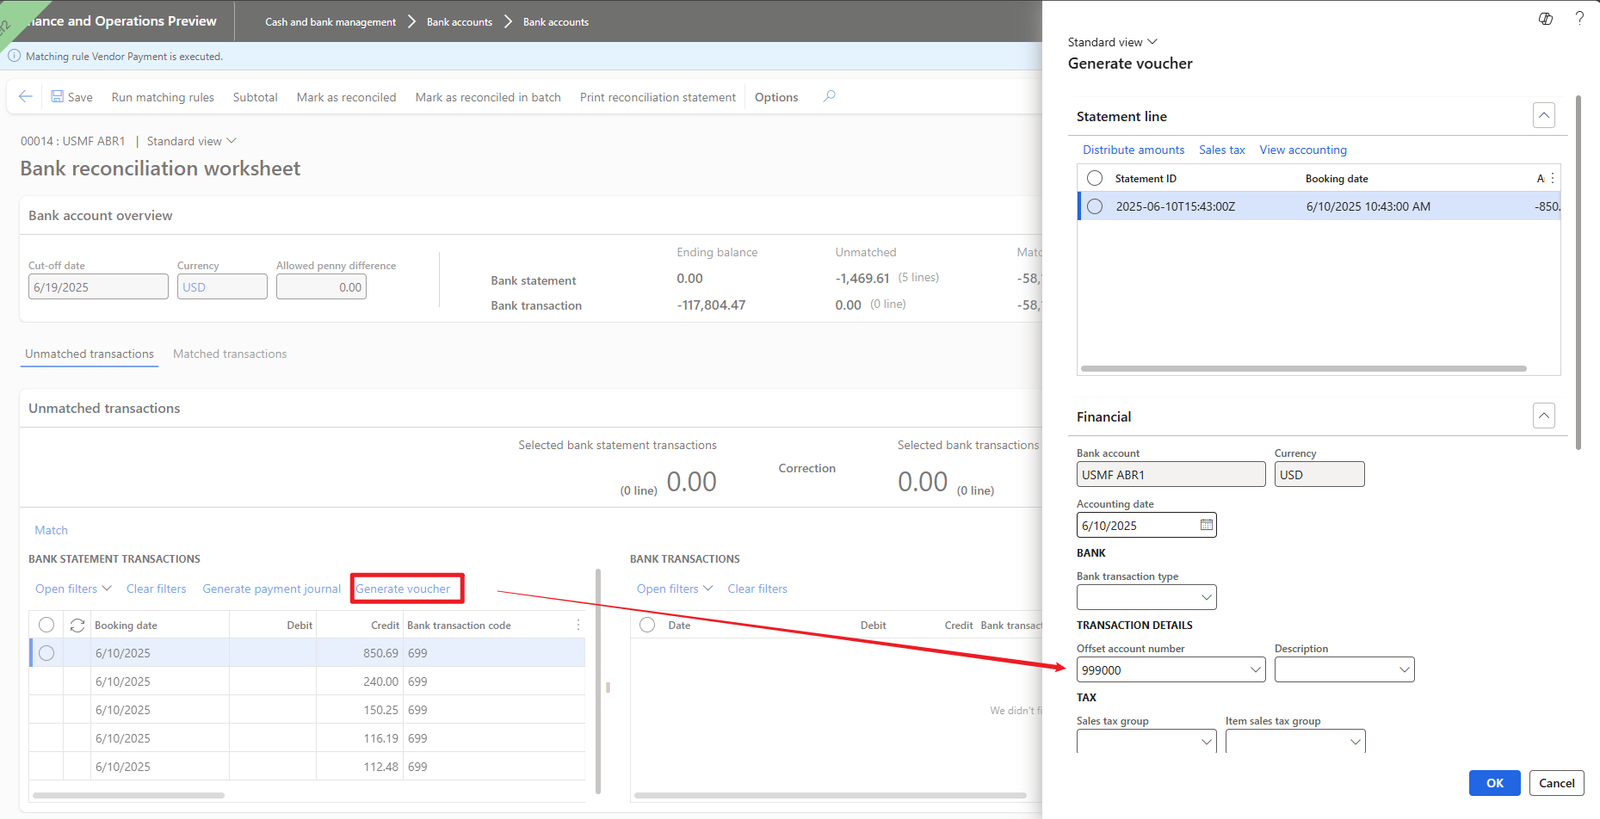The width and height of the screenshot is (1600, 819).
Task: Click the info icon in notification bar
Action: [x=14, y=56]
